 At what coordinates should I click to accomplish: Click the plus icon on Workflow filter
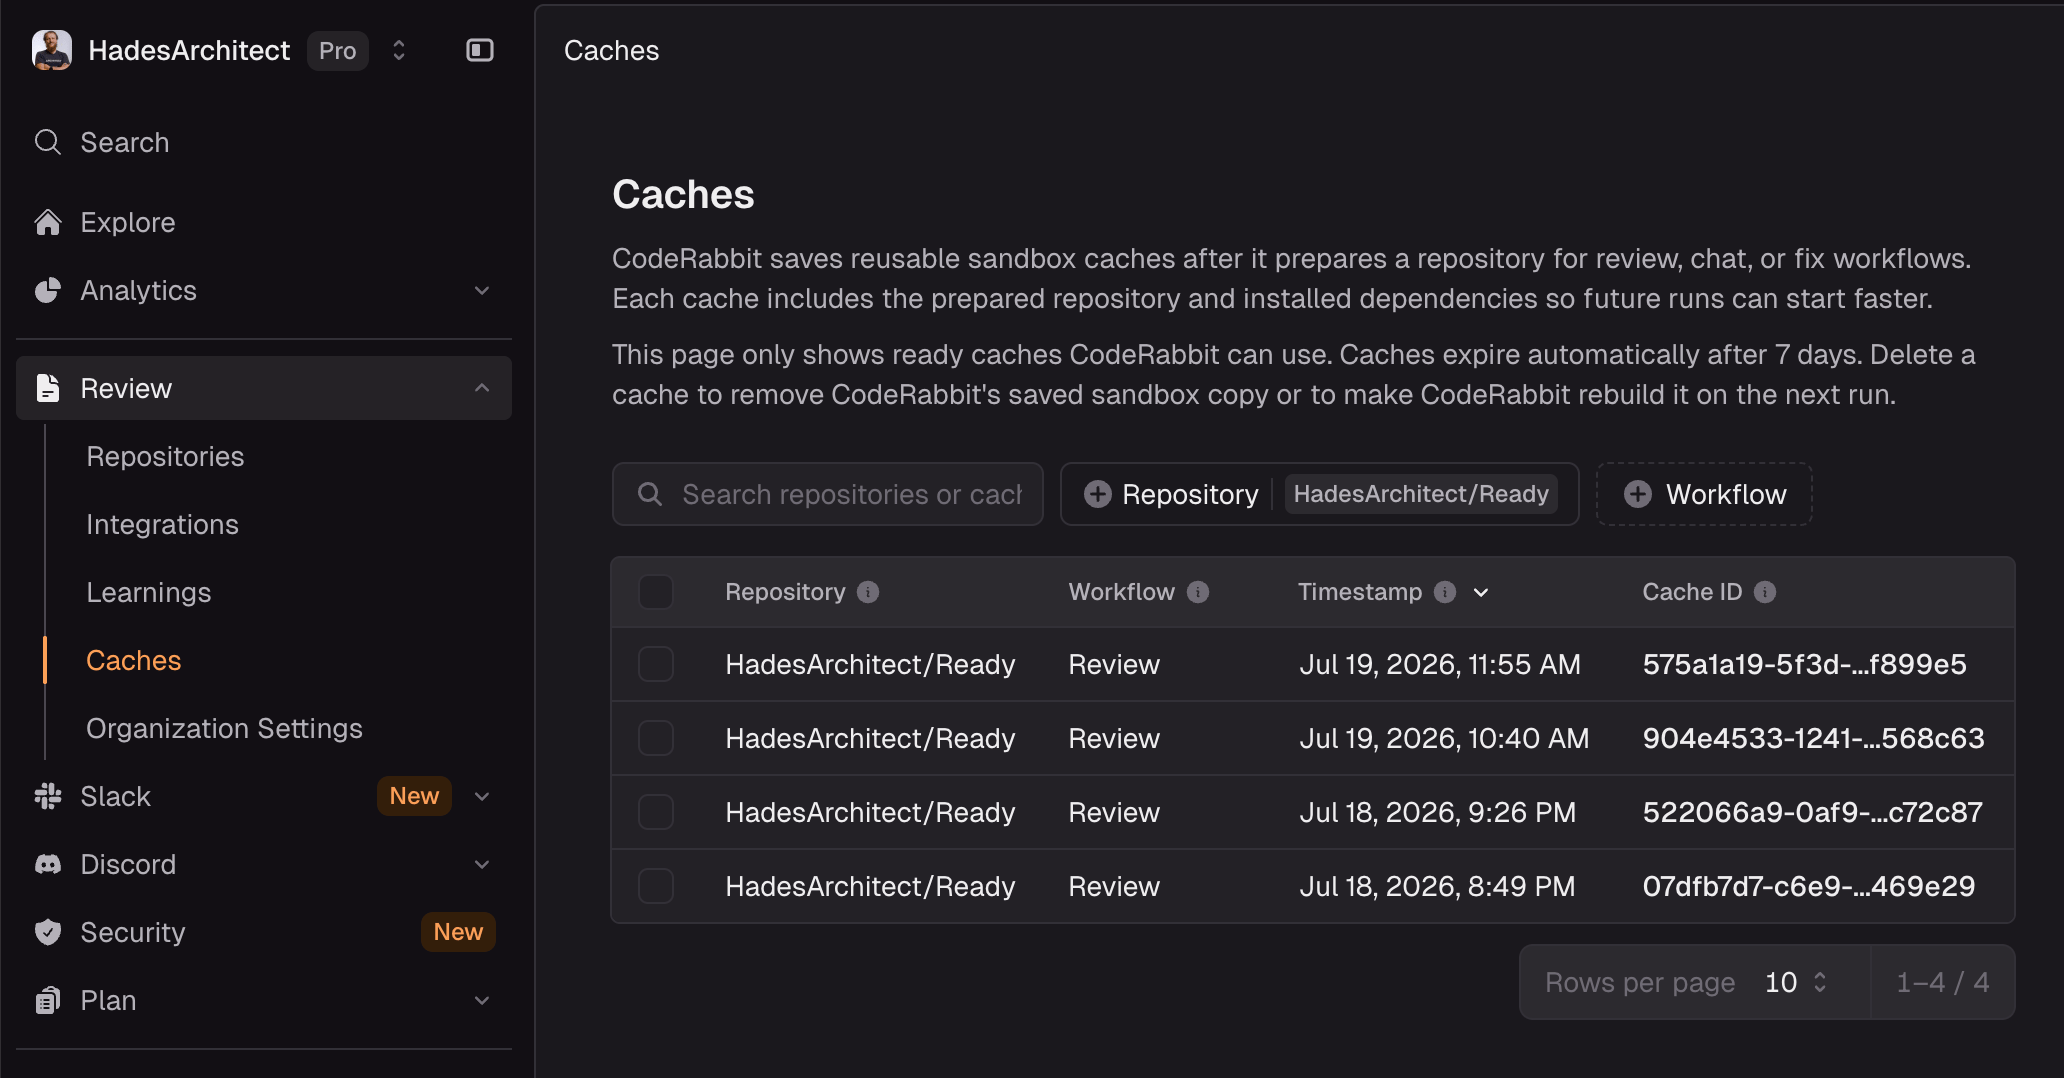(1638, 494)
